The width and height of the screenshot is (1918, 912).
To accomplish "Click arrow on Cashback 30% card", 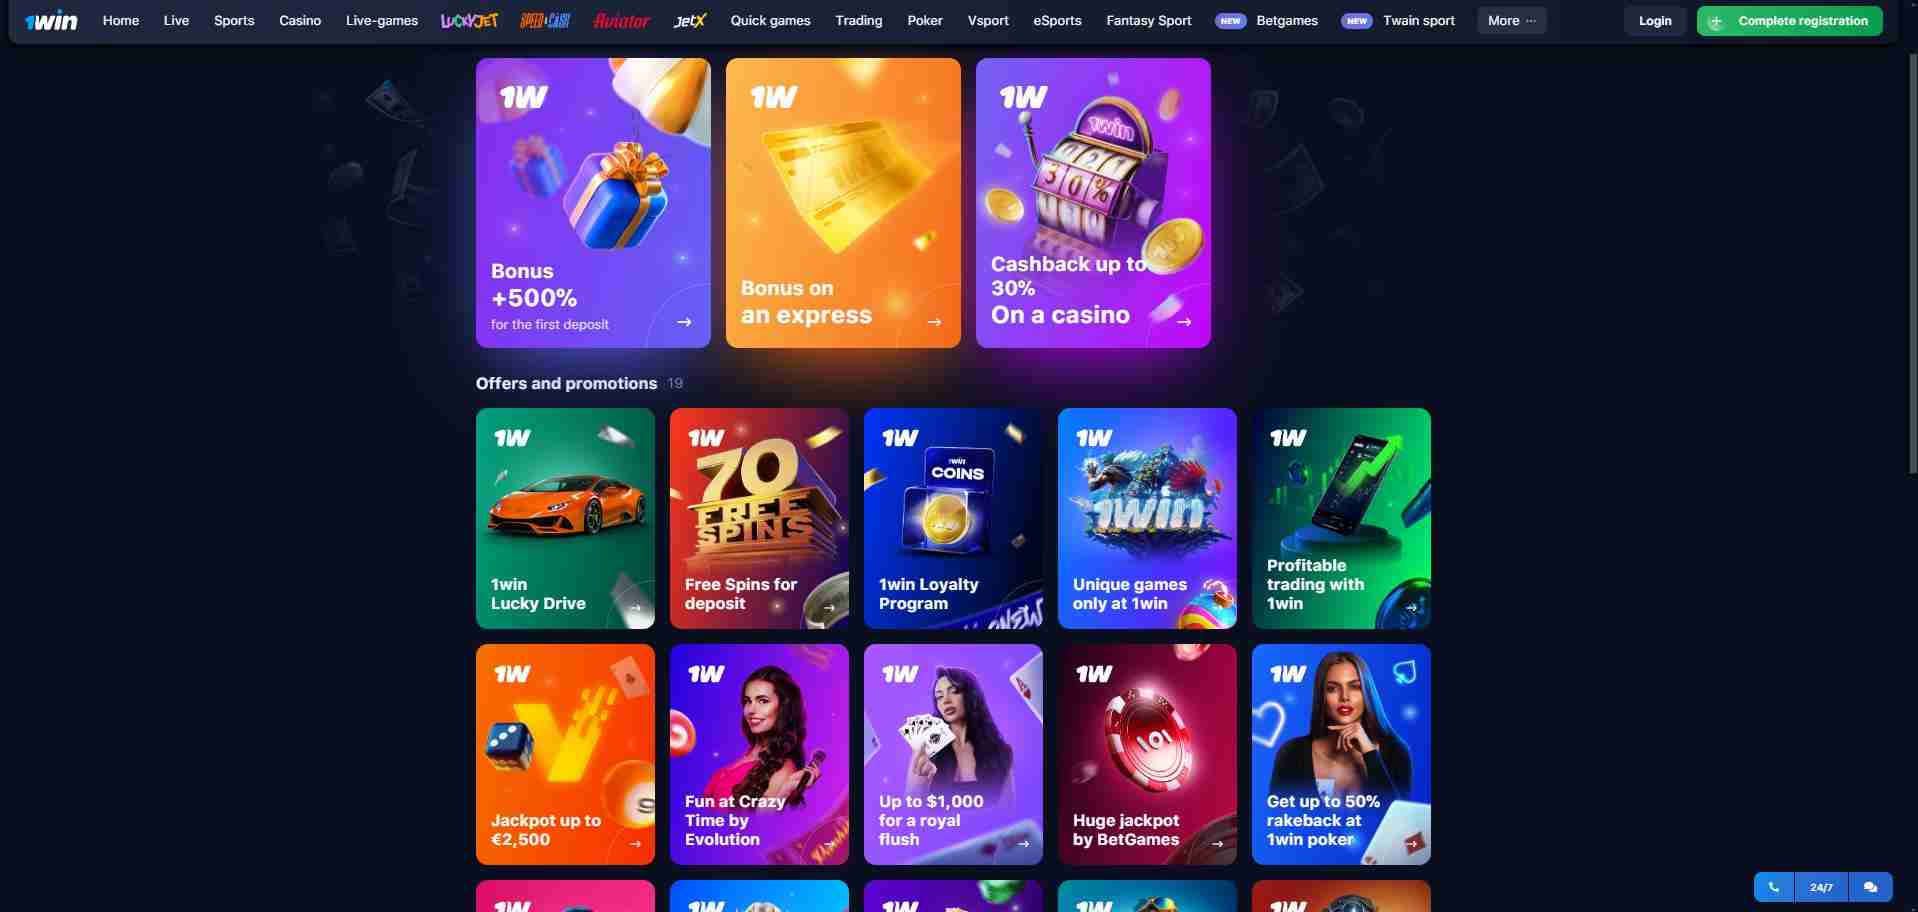I will point(1184,322).
